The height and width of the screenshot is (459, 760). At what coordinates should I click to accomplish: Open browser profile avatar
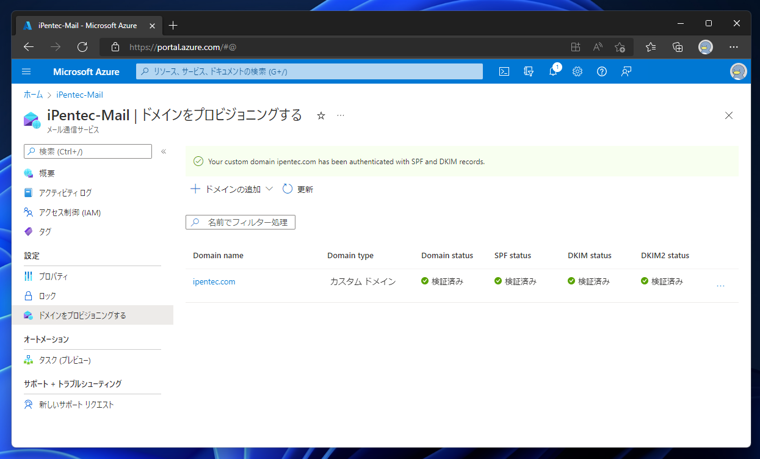point(705,47)
